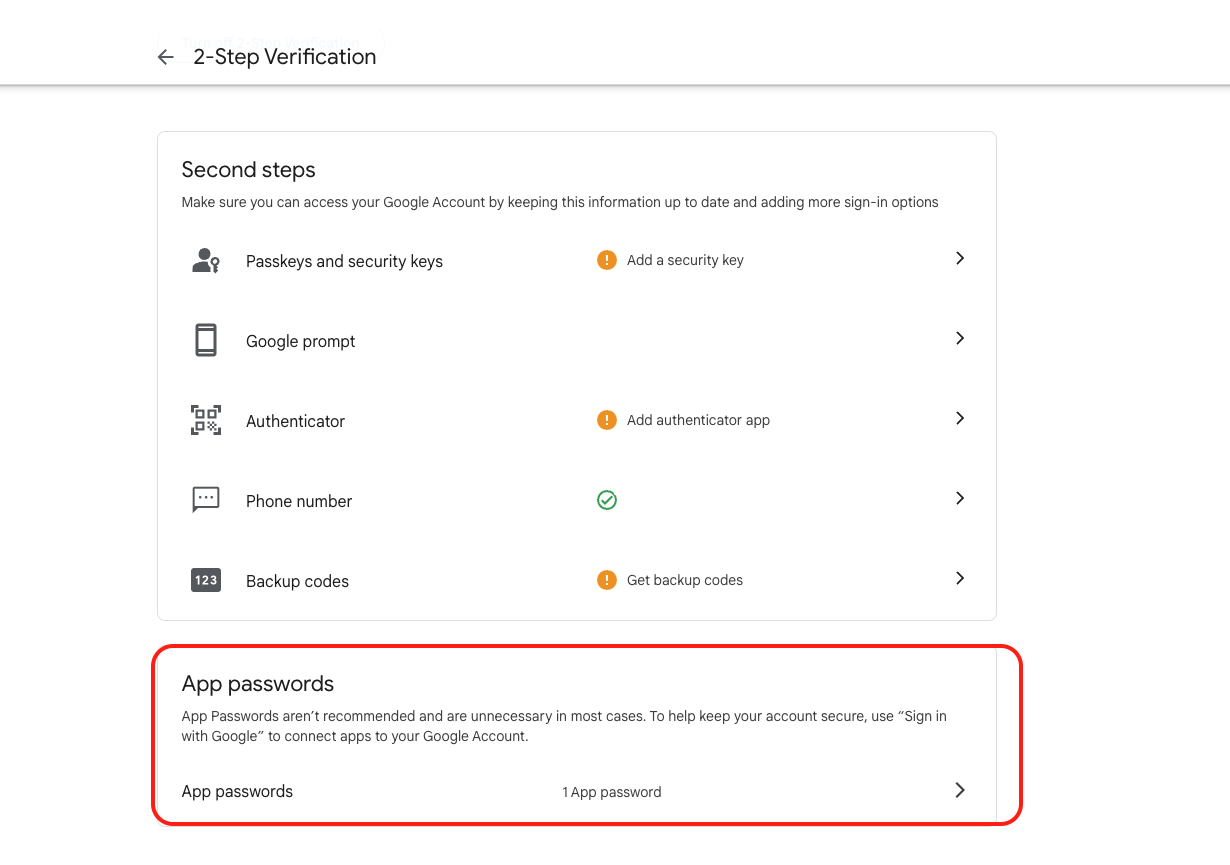
Task: Click the Authenticator QR code icon
Action: coord(206,420)
